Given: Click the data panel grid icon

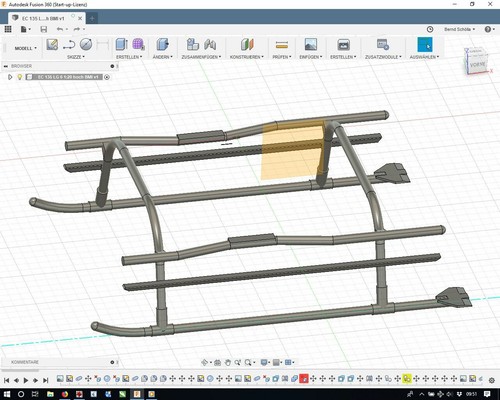Looking at the screenshot, I should 8,29.
